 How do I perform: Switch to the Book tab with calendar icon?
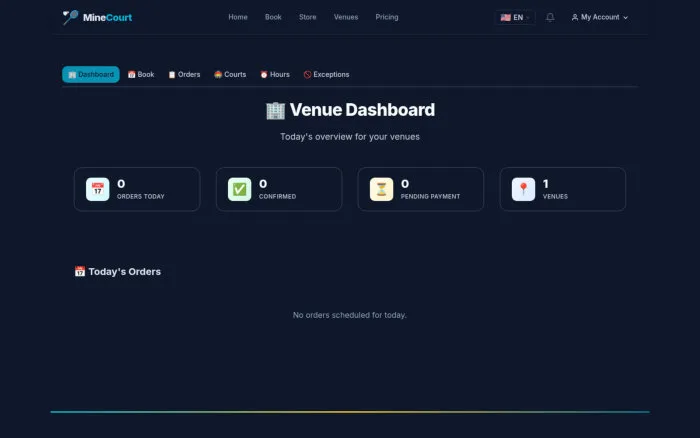[141, 75]
